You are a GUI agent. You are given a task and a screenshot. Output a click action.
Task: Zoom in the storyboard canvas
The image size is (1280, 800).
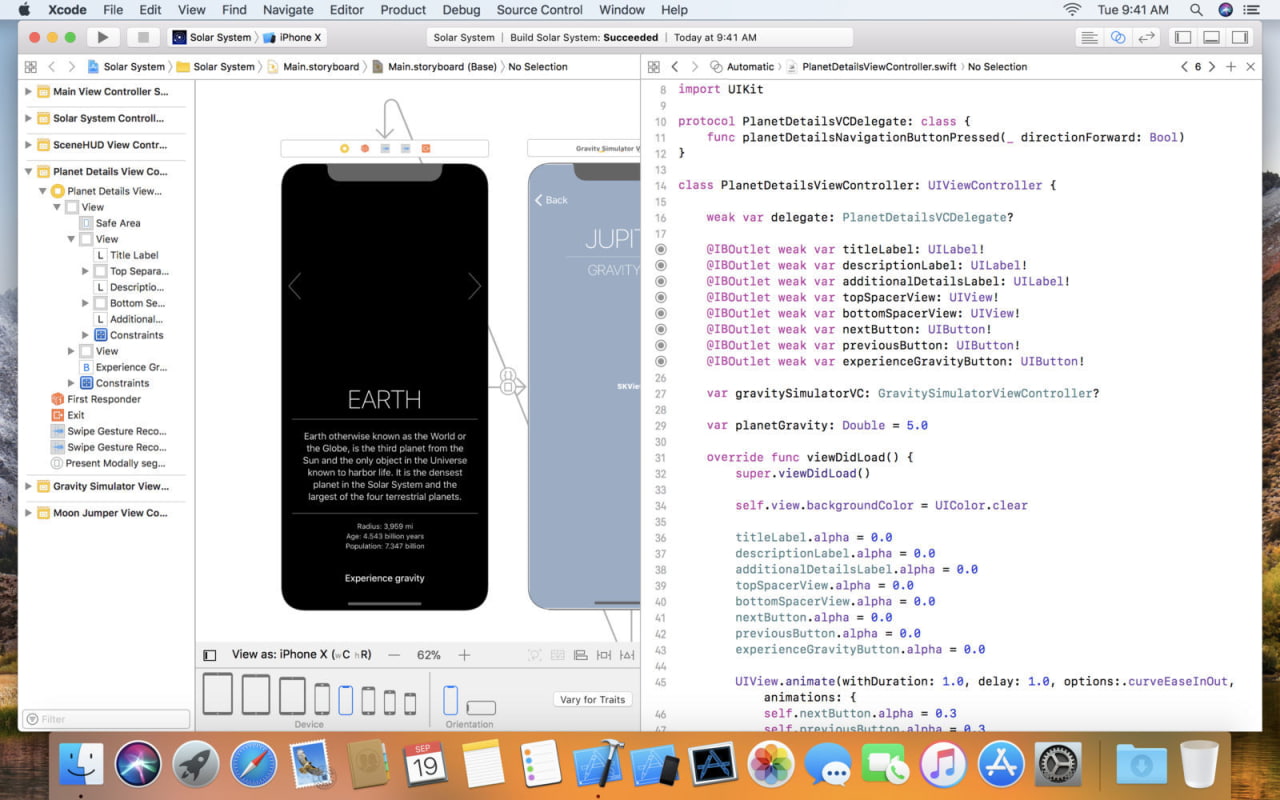pyautogui.click(x=464, y=655)
